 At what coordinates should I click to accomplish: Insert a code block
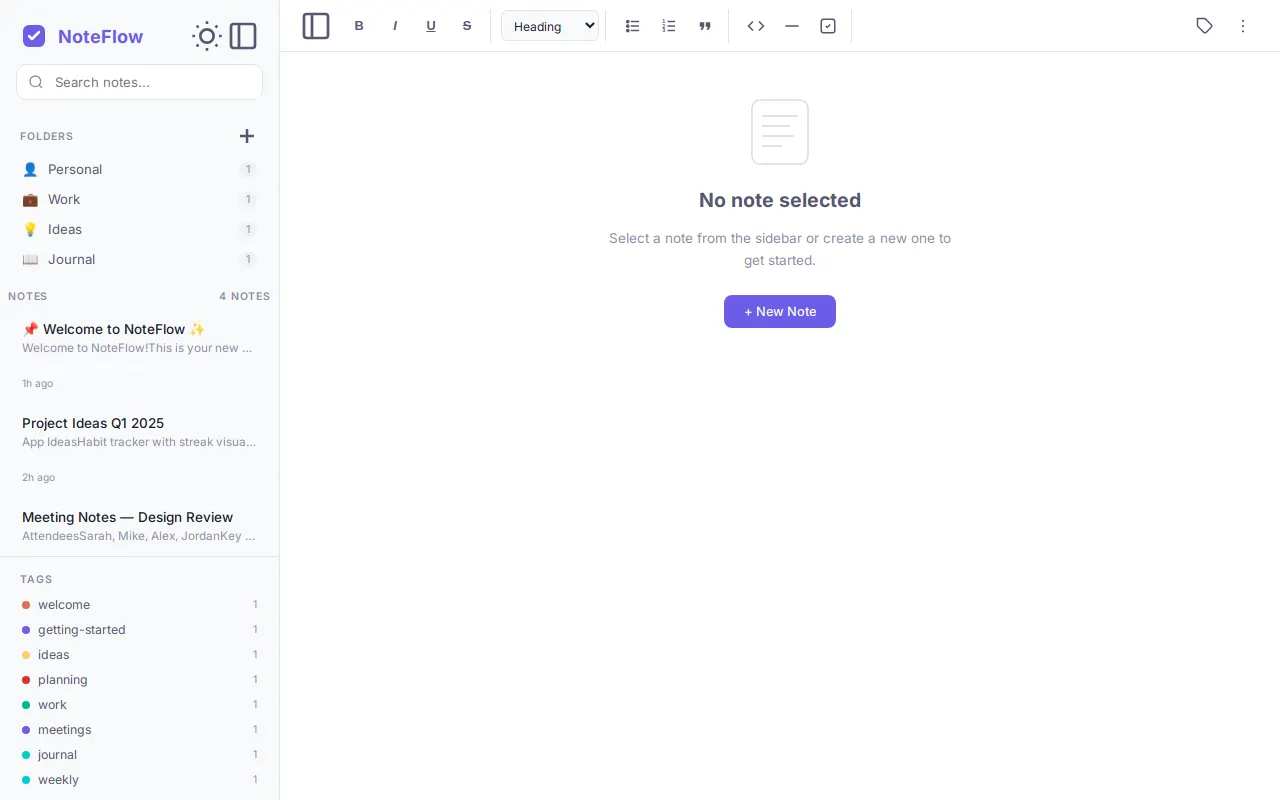tap(756, 26)
